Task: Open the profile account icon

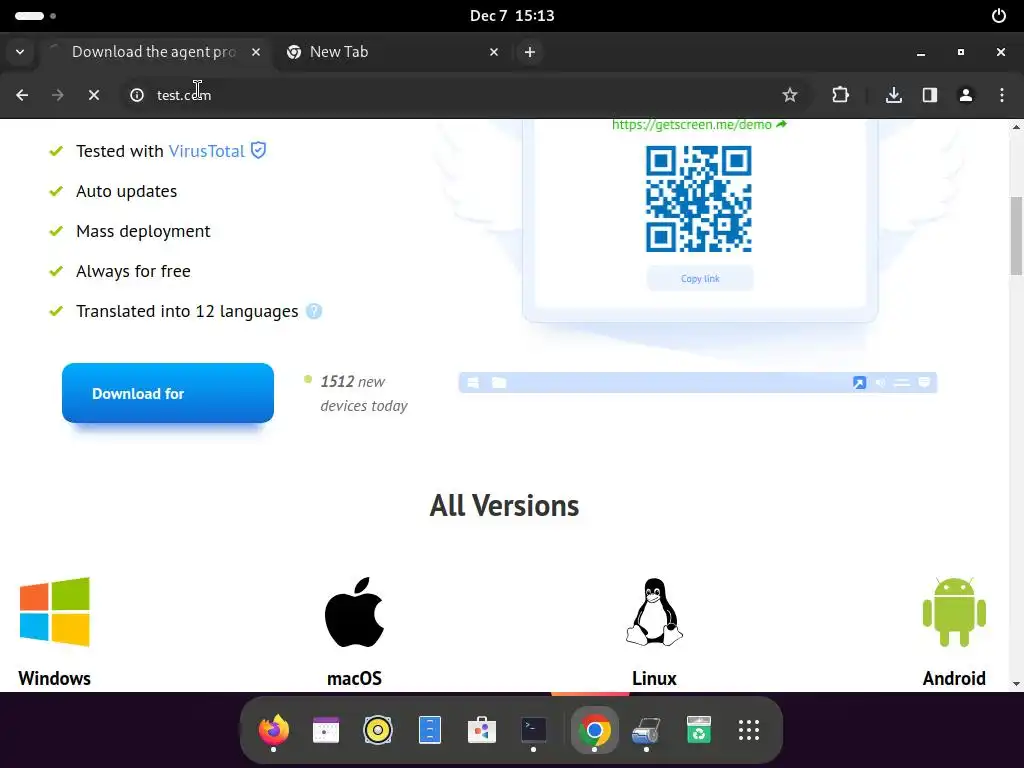Action: coord(966,95)
